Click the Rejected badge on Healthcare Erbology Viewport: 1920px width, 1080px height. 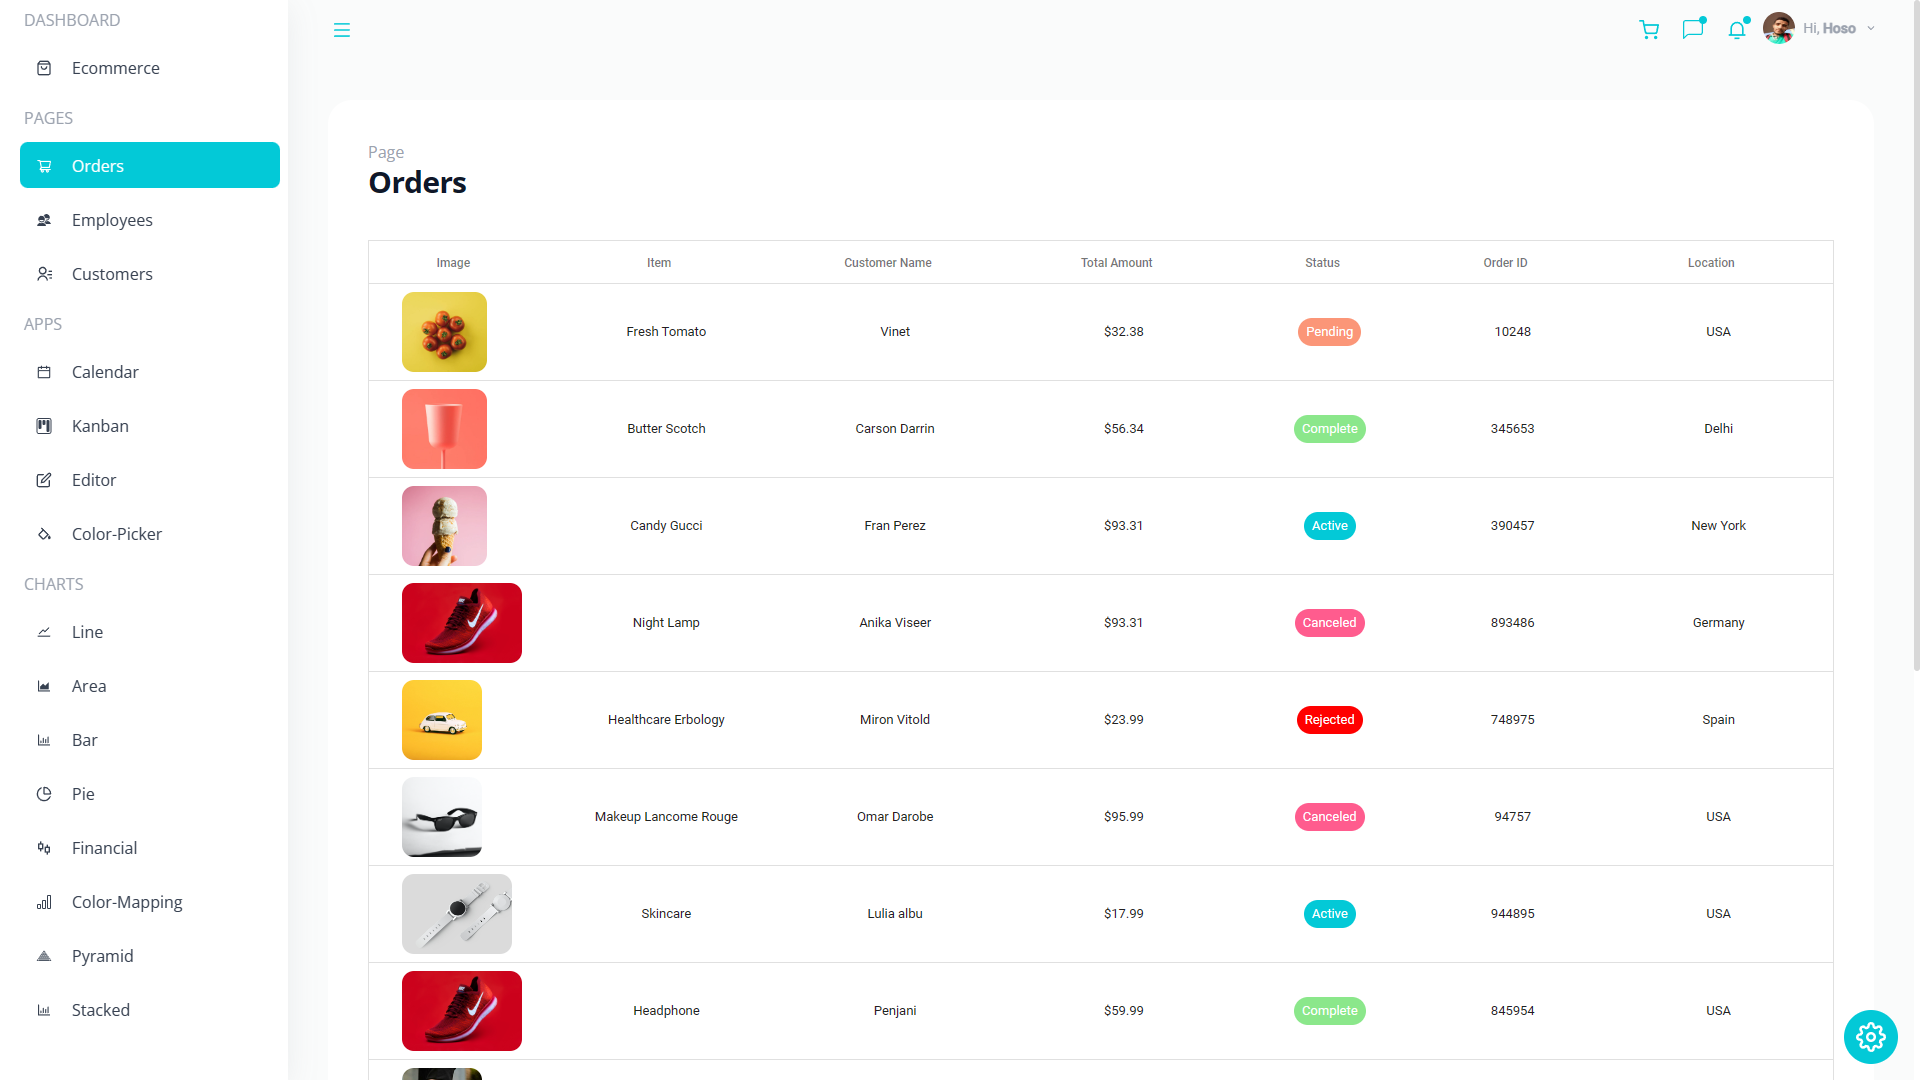click(1329, 719)
